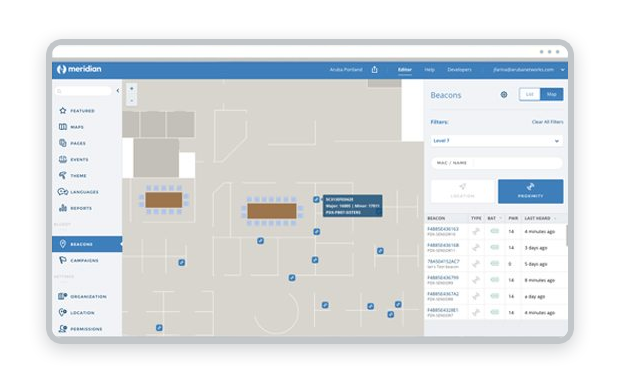Click battery icon in the 'a day ago' row

[494, 296]
